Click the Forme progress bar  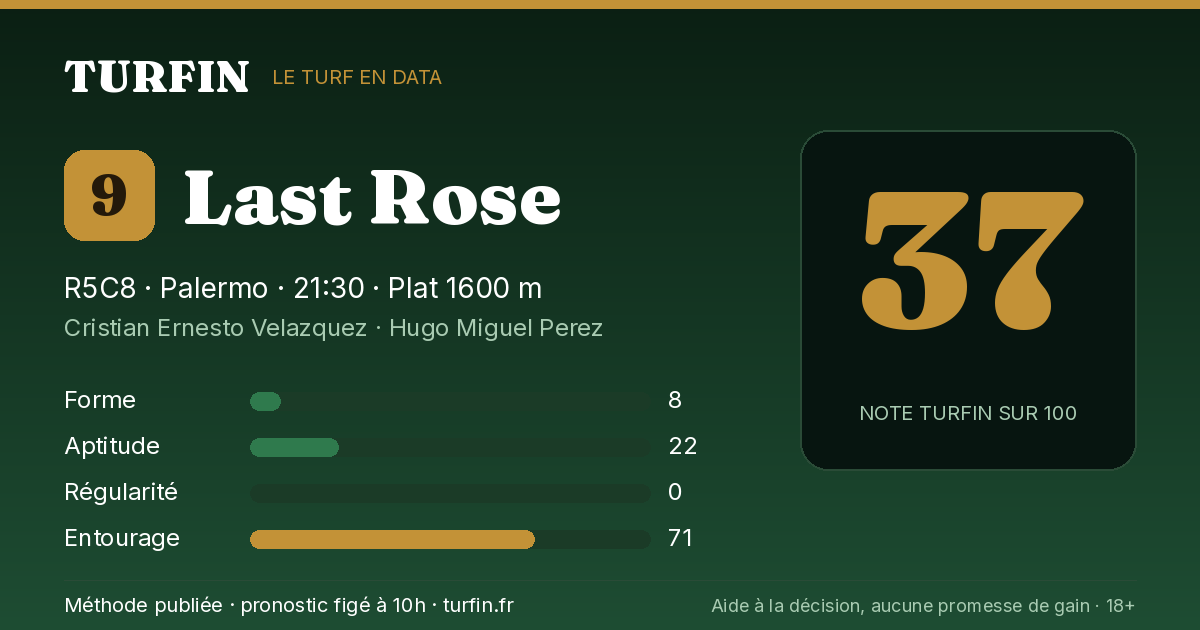click(450, 402)
